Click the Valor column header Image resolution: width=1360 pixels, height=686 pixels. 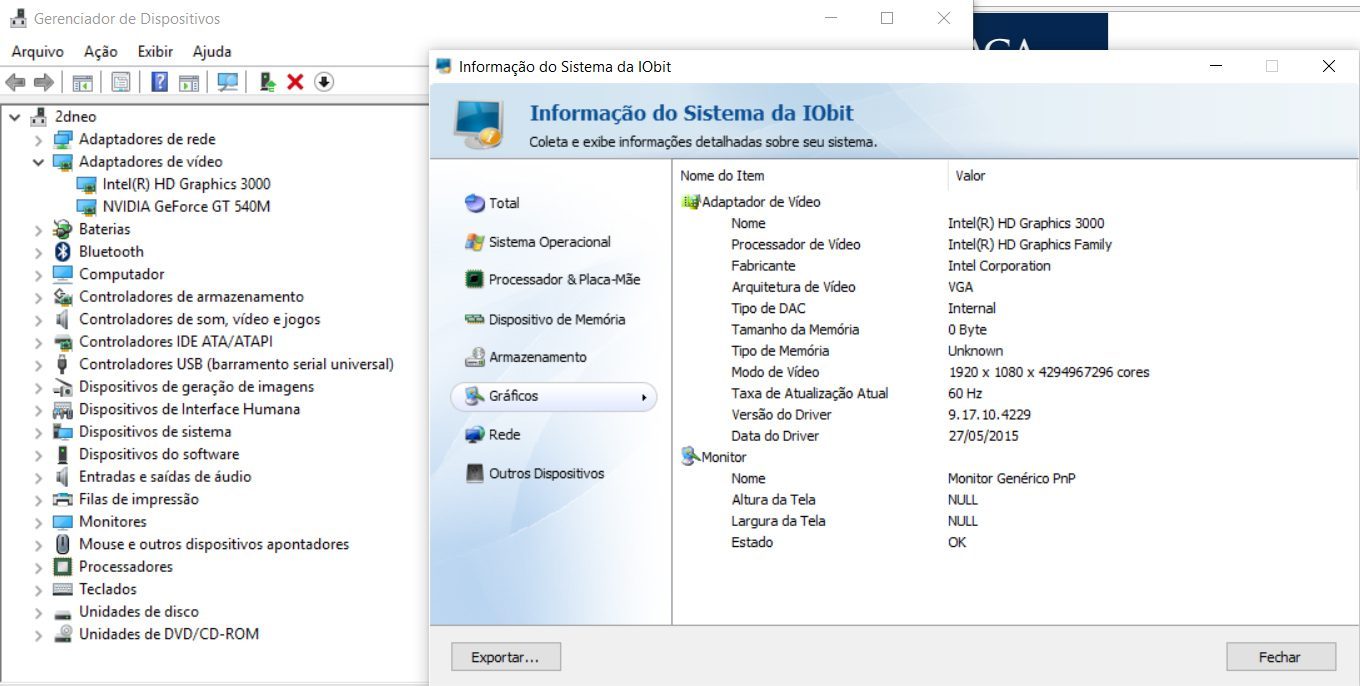pos(970,176)
